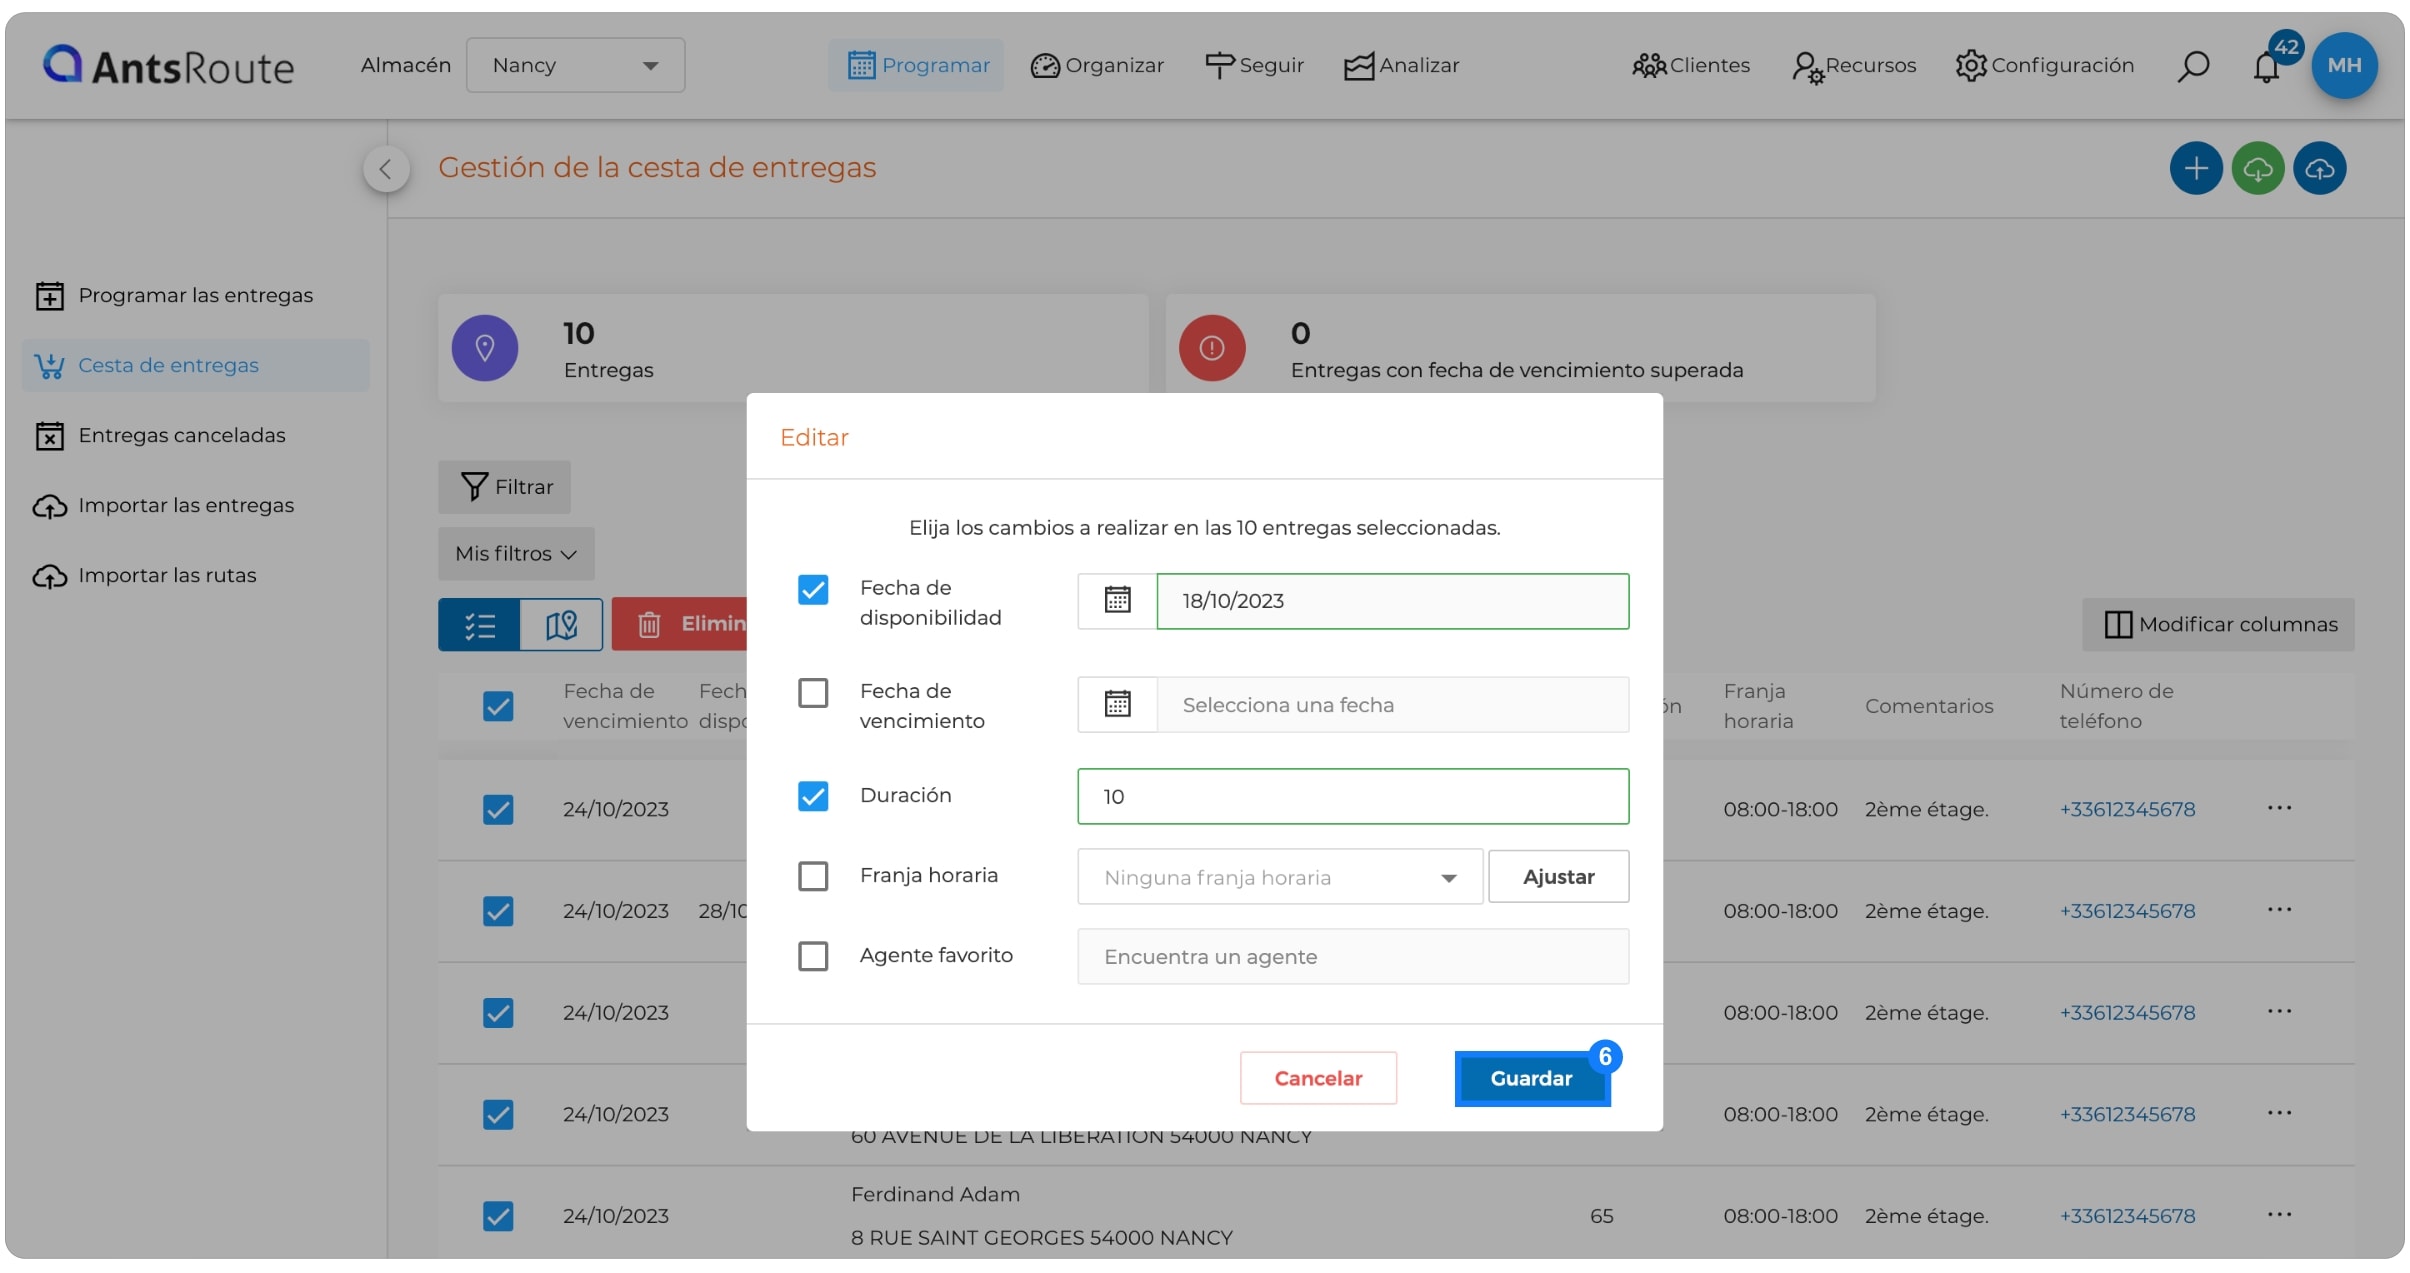The image size is (2410, 1273).
Task: Uncheck the row checkbox with date 28/10
Action: [x=498, y=911]
